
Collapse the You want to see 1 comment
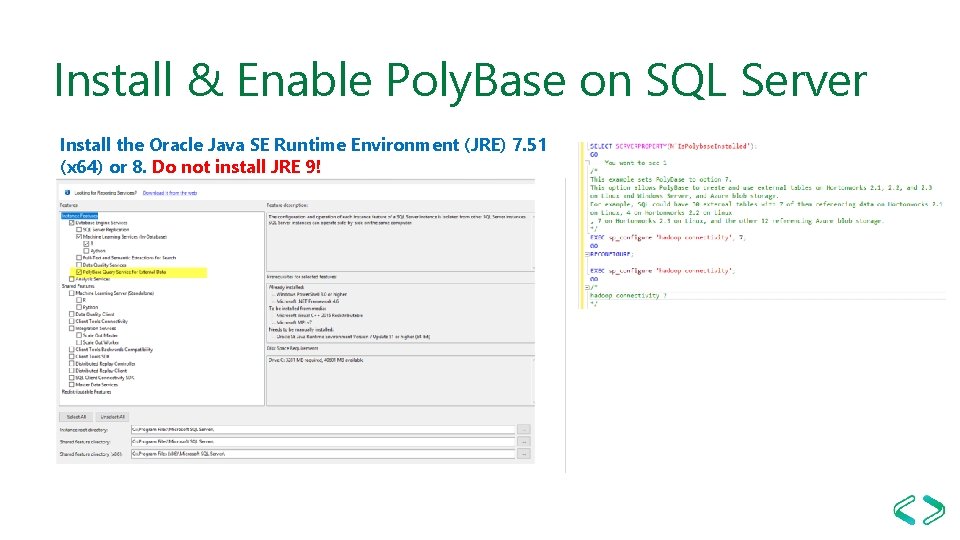click(587, 163)
